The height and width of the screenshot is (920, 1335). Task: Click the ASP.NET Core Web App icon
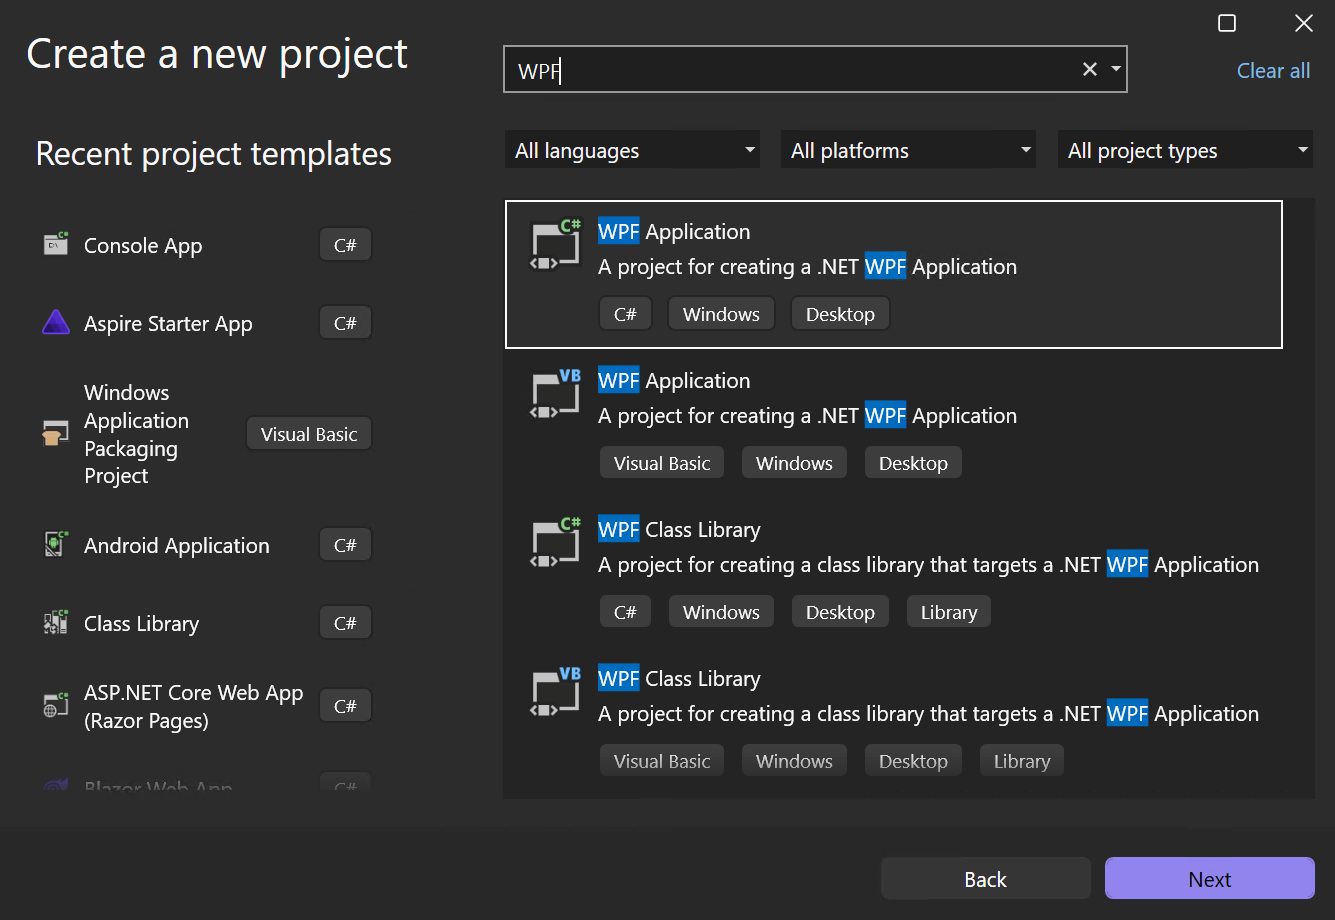click(x=56, y=705)
